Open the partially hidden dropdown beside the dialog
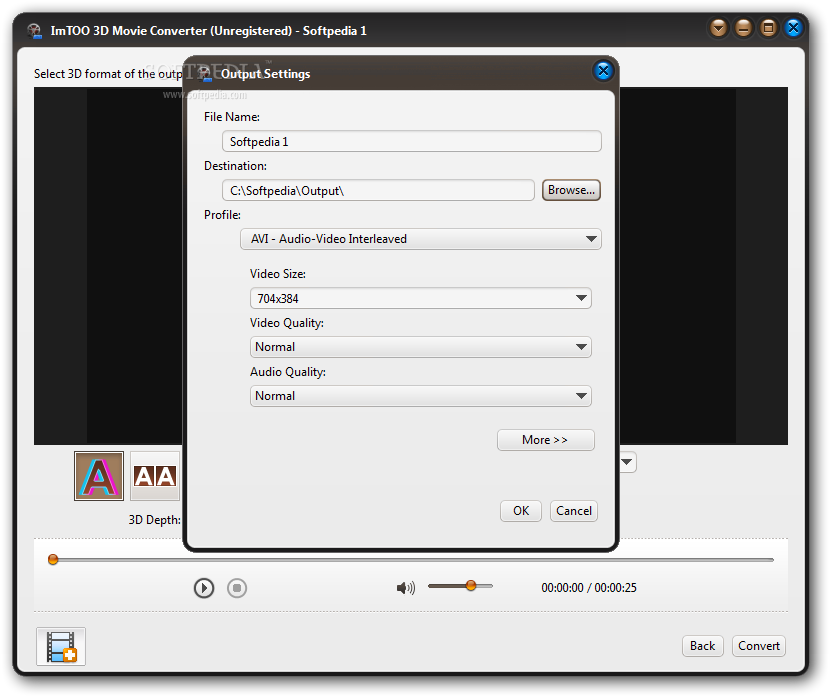Viewport: 830px width, 697px height. (x=627, y=462)
